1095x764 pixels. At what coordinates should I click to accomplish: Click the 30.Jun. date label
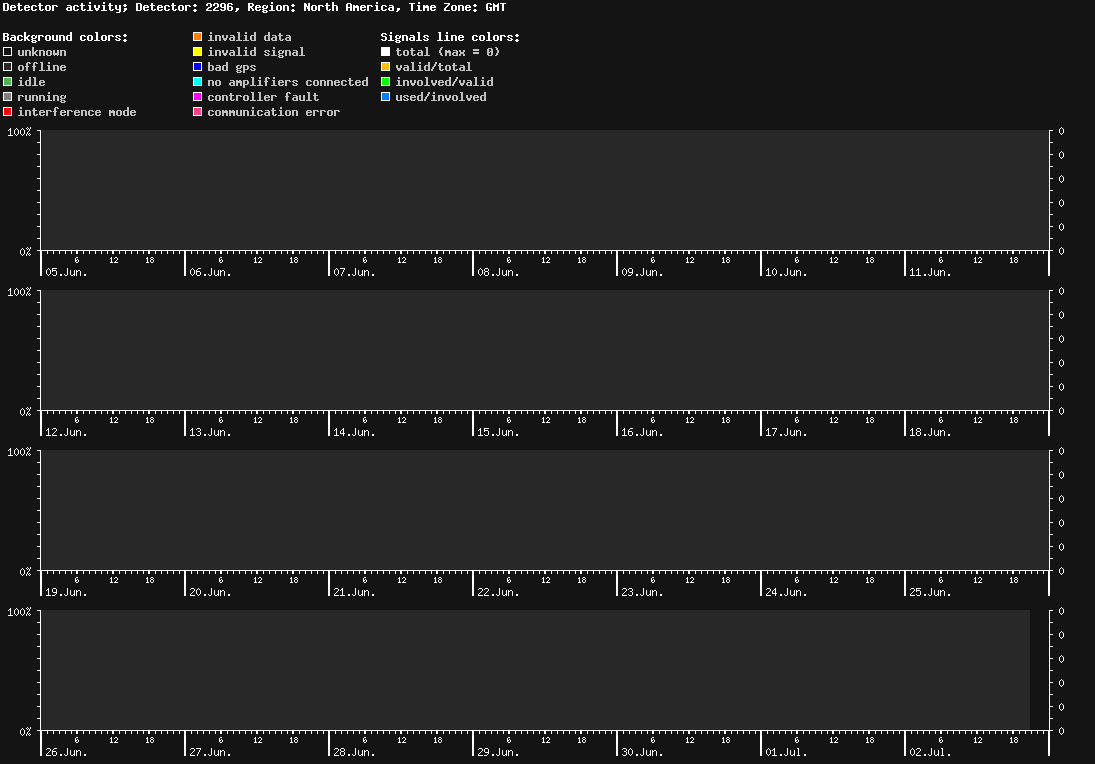pyautogui.click(x=642, y=752)
